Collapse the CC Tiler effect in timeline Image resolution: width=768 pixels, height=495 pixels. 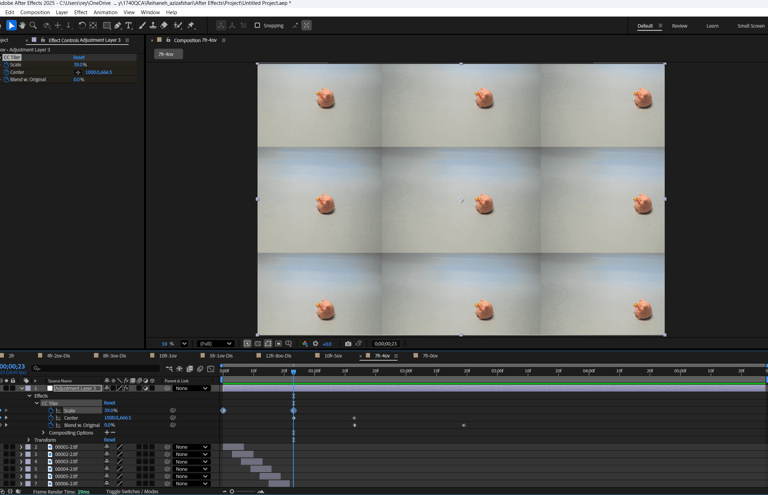[37, 403]
